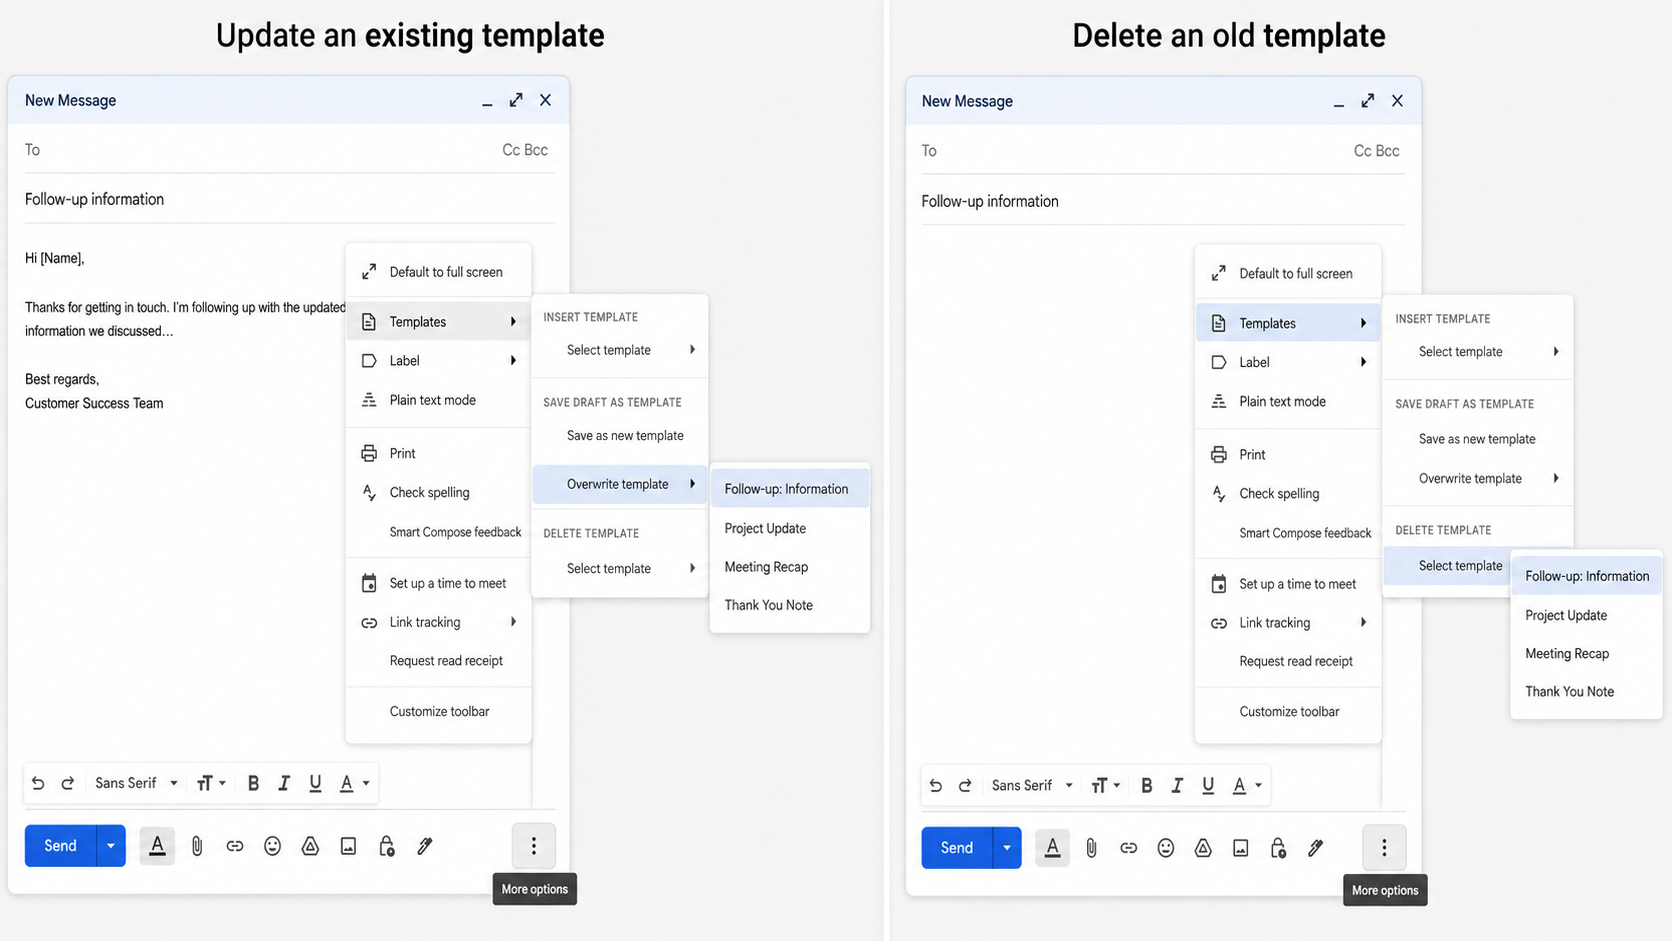
Task: Toggle Plain text mode in right menu
Action: tap(1288, 401)
